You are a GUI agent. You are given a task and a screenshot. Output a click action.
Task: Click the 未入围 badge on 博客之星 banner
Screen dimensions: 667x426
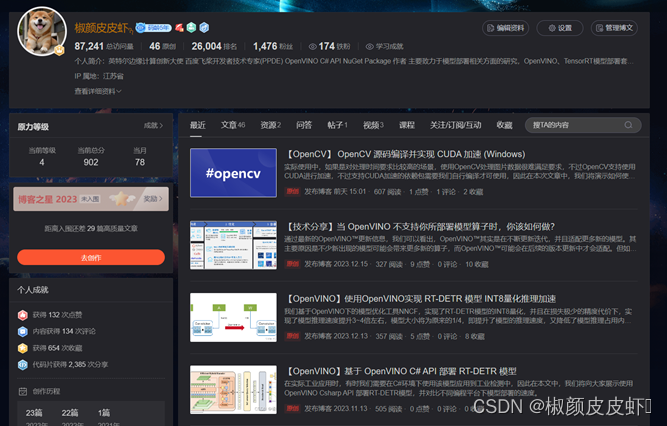[91, 199]
